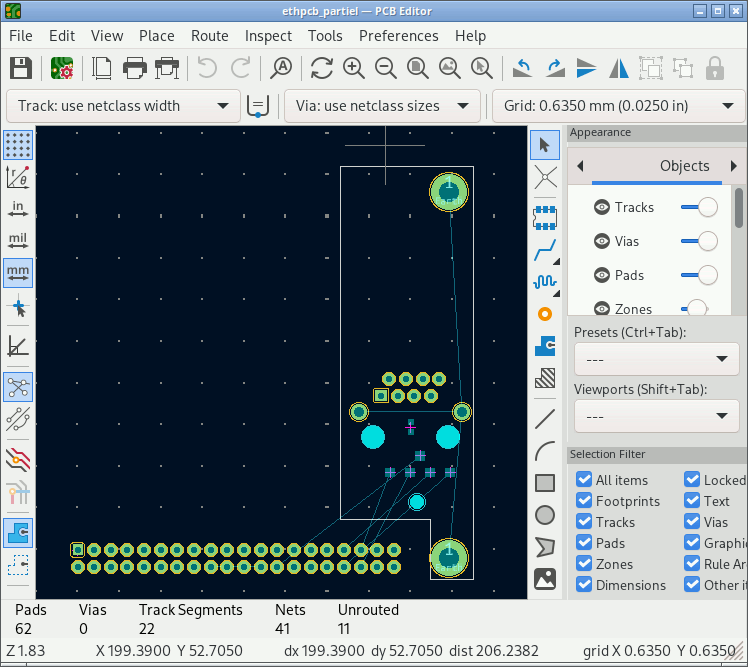Refresh the view
748x667 pixels.
[322, 68]
